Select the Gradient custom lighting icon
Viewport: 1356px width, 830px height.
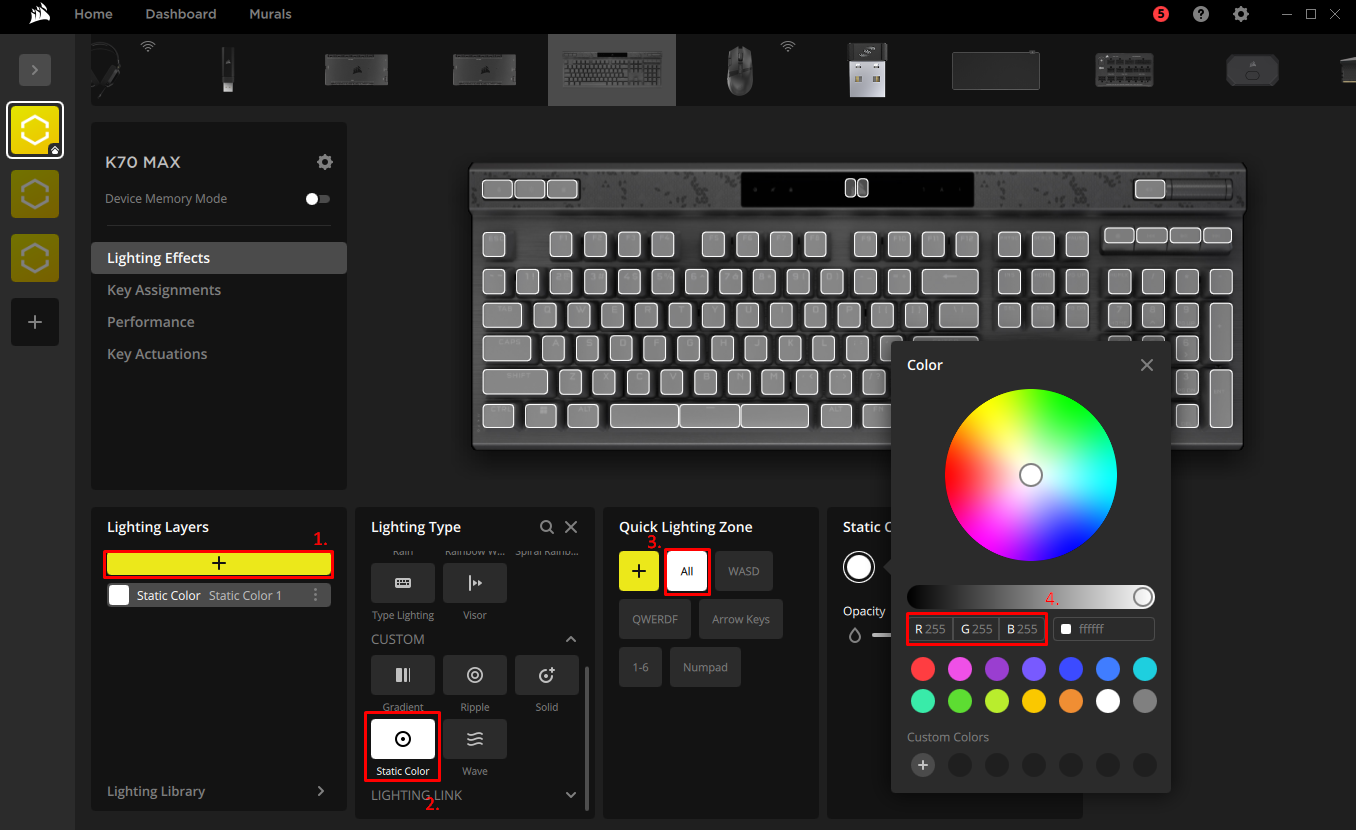[x=402, y=675]
